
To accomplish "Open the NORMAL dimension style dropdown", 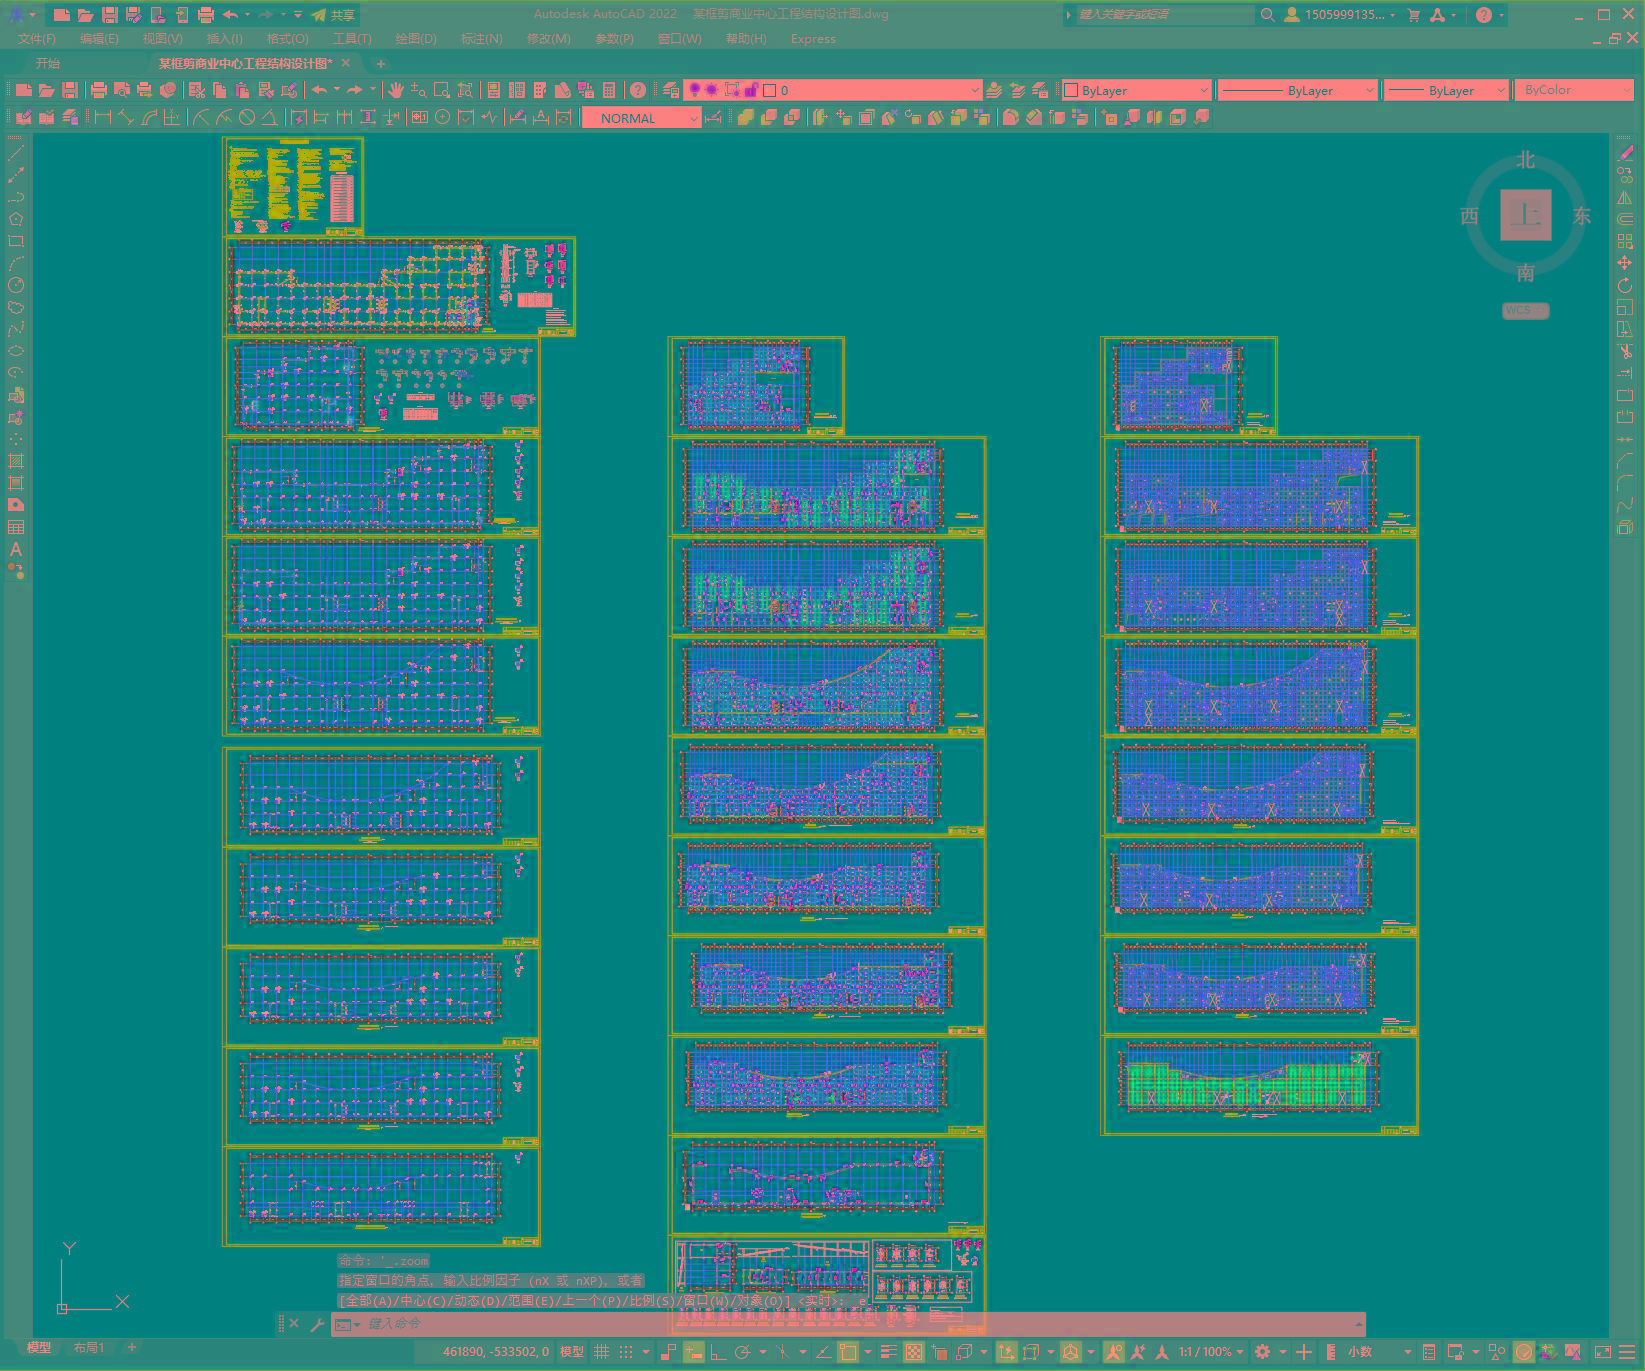I will pyautogui.click(x=641, y=118).
